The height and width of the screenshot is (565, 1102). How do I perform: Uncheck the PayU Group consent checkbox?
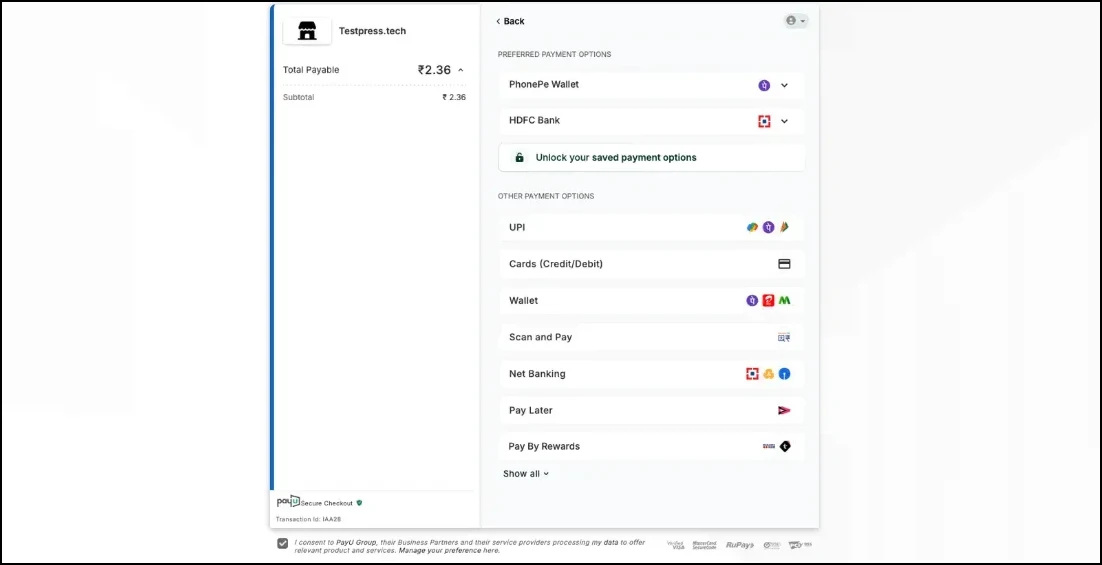[x=283, y=543]
